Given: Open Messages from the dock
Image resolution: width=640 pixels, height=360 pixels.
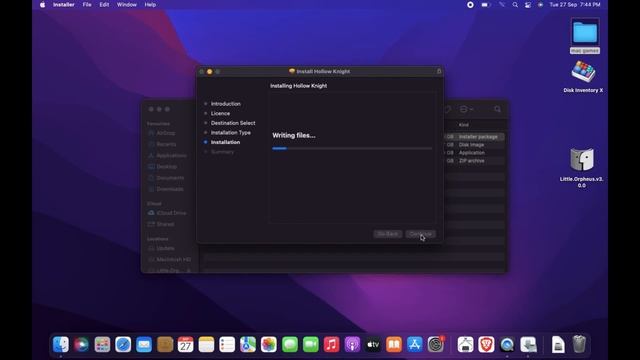Looking at the screenshot, I should tap(290, 344).
